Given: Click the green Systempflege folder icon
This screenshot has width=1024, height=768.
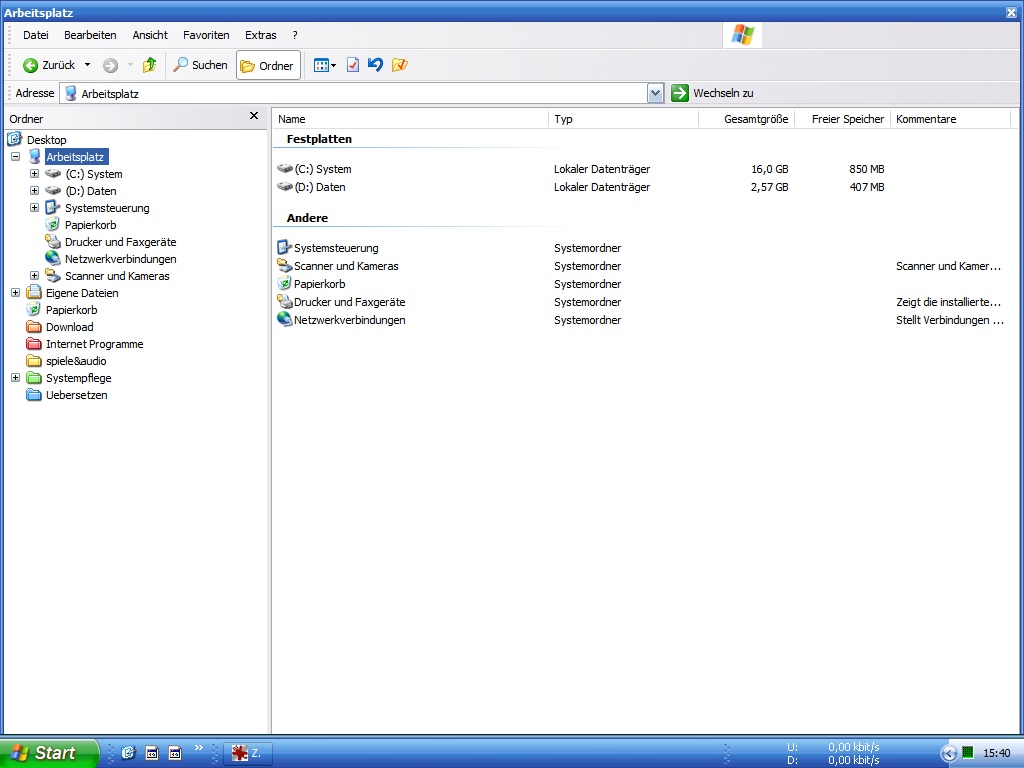Looking at the screenshot, I should [x=34, y=377].
